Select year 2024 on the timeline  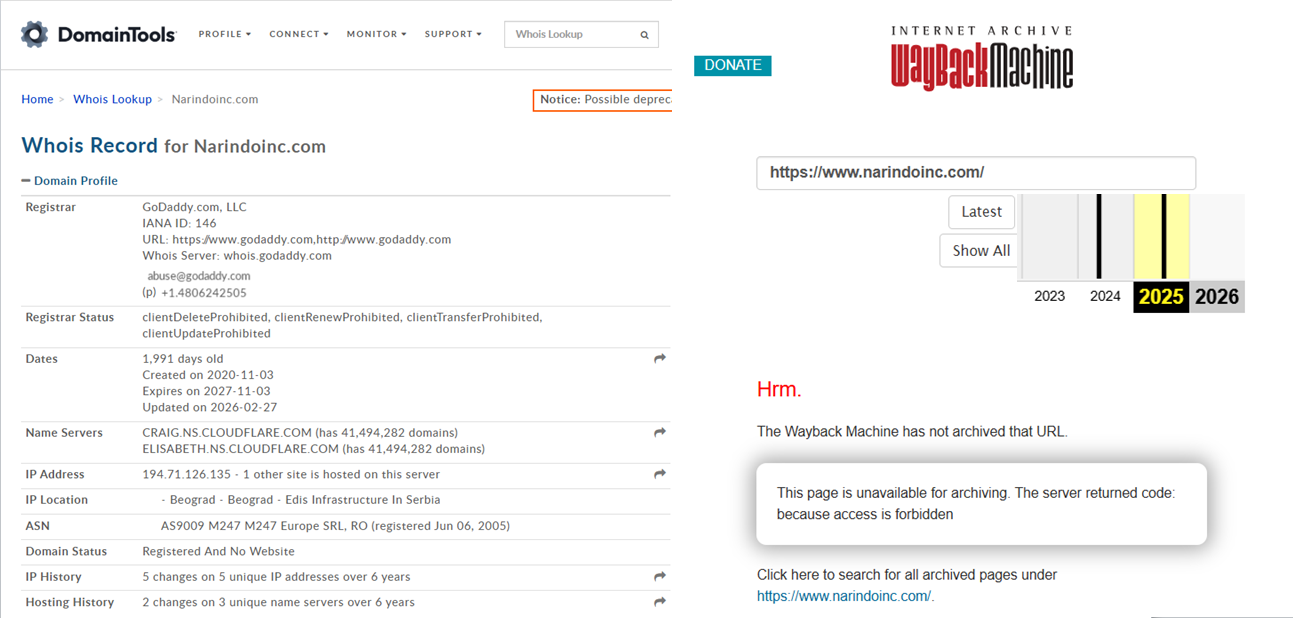(x=1105, y=296)
